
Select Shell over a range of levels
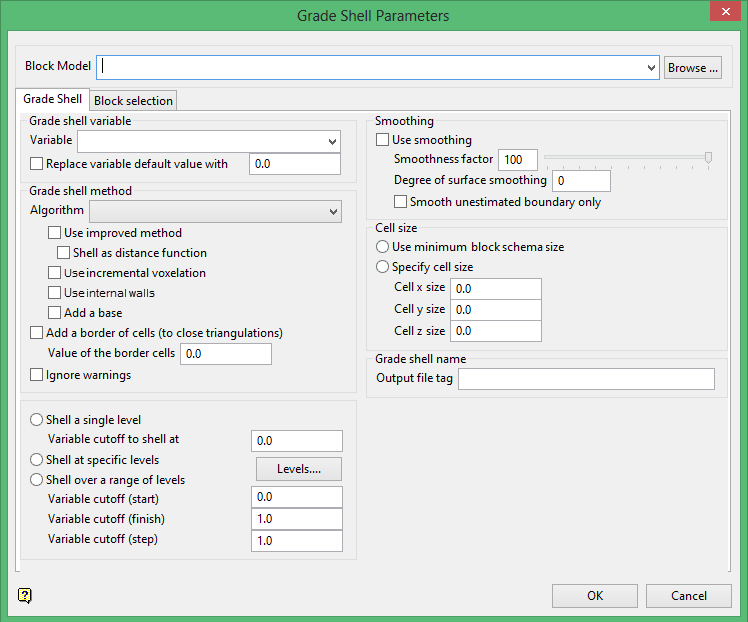pos(37,480)
